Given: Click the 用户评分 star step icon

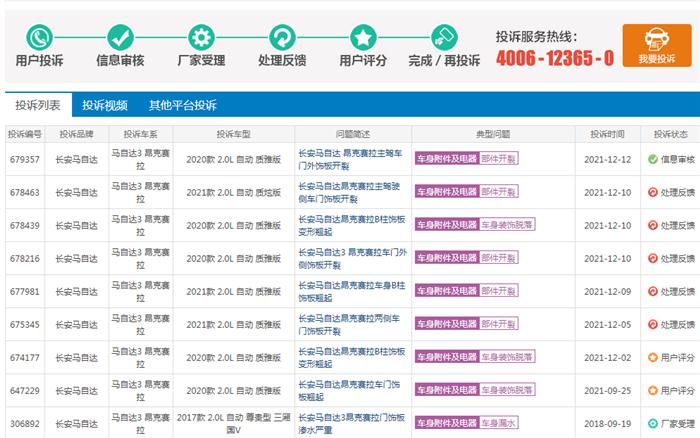Looking at the screenshot, I should (x=363, y=38).
